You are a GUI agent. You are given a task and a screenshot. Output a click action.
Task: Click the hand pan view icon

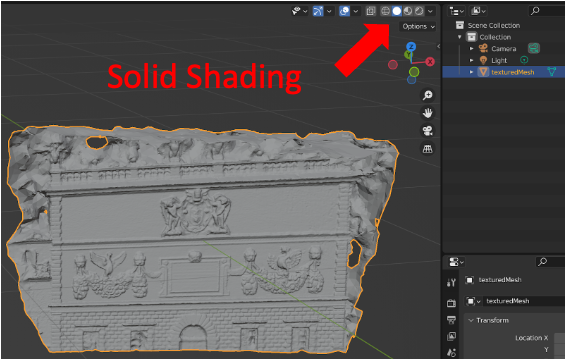[428, 113]
